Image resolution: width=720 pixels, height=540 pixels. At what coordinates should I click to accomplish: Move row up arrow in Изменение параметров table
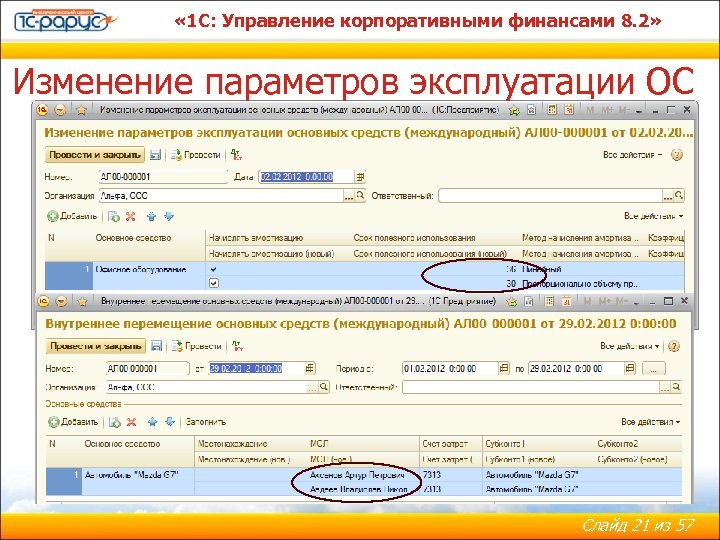point(152,216)
